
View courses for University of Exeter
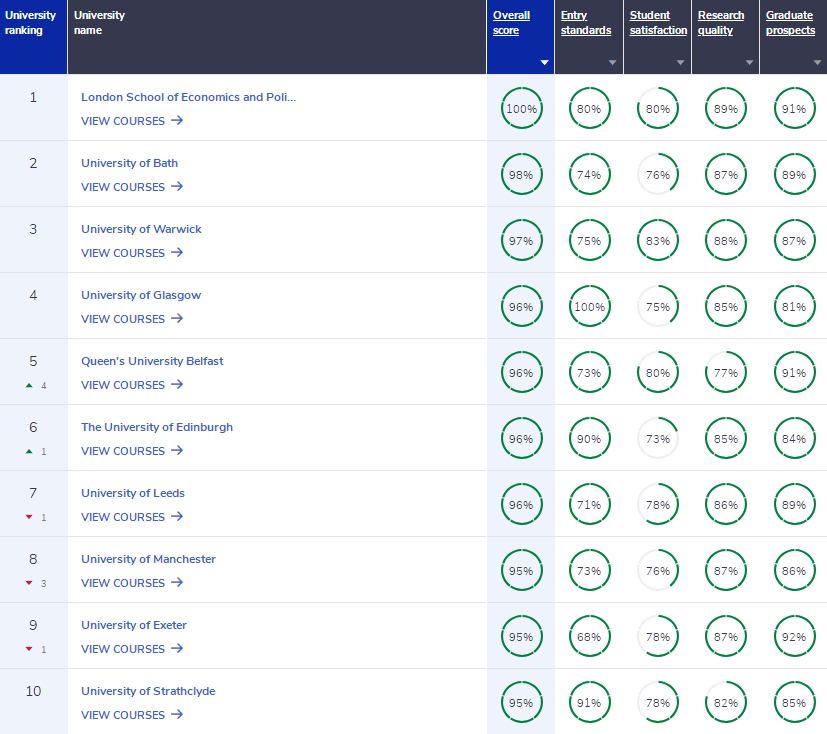(132, 649)
